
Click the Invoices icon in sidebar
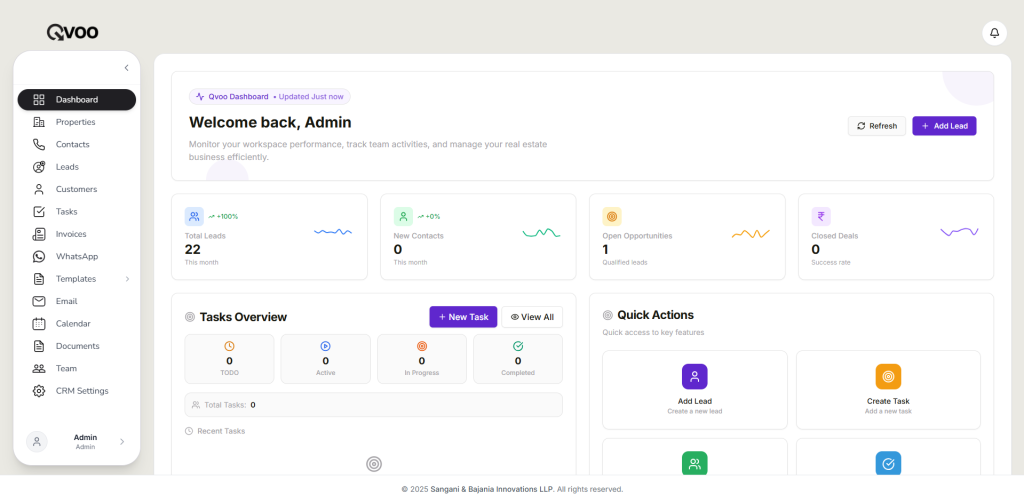[39, 234]
